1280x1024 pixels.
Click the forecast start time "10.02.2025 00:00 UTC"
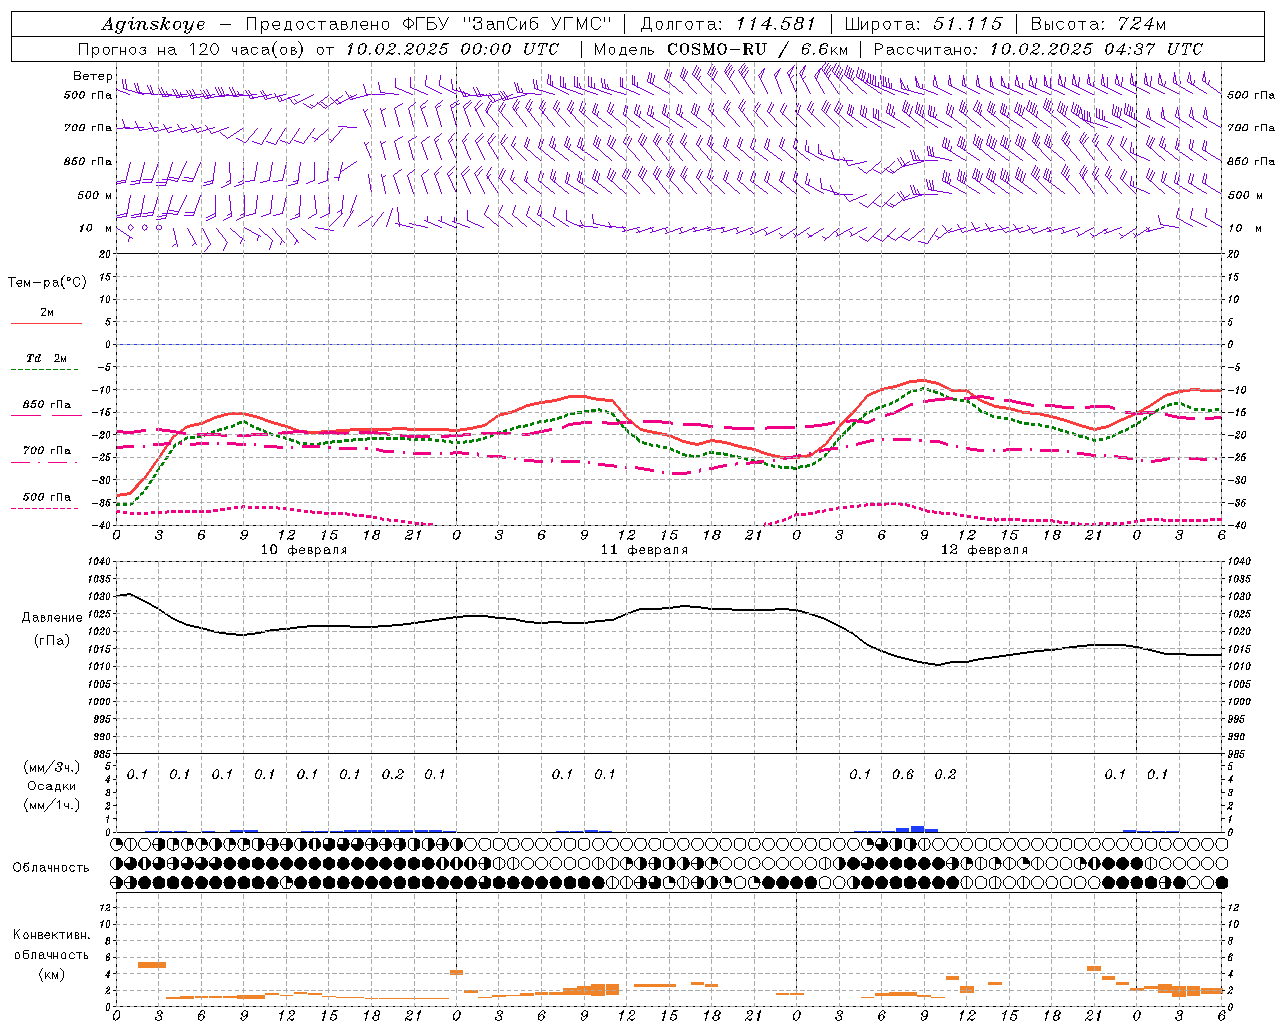click(452, 49)
